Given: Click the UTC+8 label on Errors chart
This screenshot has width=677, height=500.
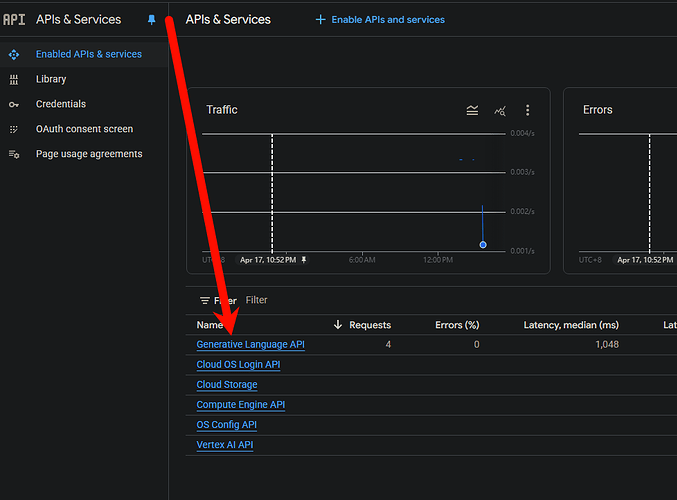Looking at the screenshot, I should [x=590, y=260].
